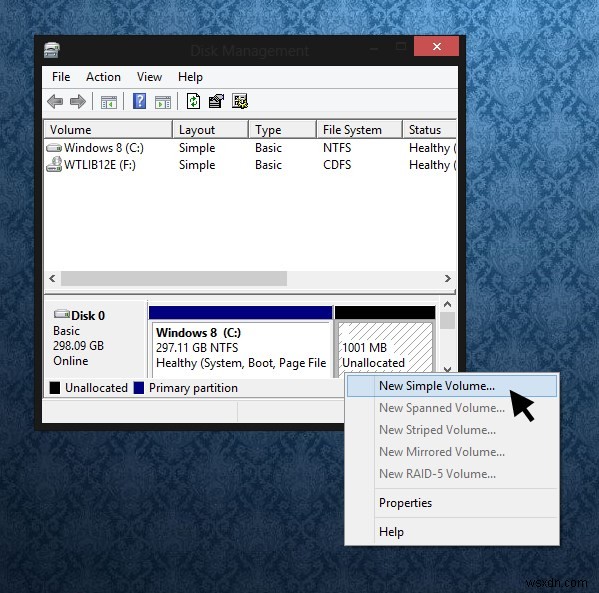The image size is (599, 593).
Task: Sort by the Type column header
Action: click(283, 130)
